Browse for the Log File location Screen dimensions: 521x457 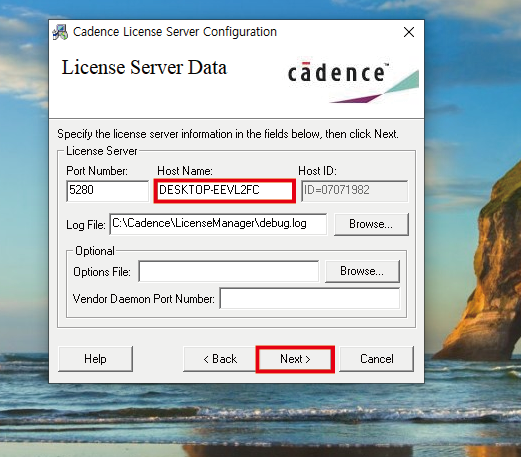(x=371, y=224)
